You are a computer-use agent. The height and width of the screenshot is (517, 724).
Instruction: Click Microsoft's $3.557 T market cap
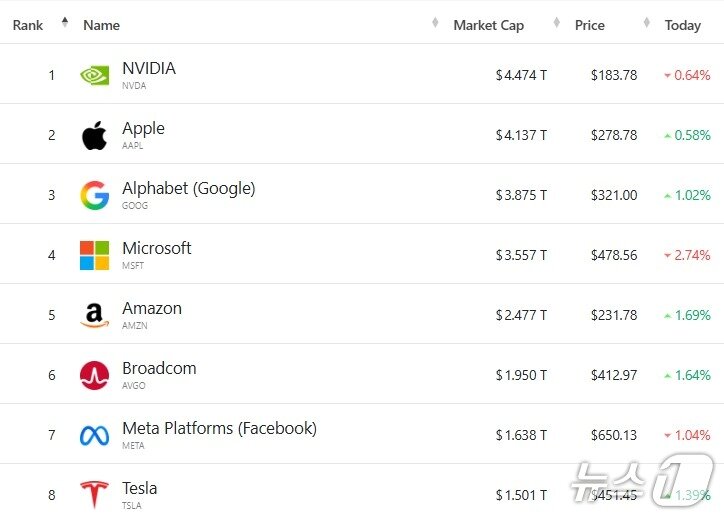click(x=521, y=255)
